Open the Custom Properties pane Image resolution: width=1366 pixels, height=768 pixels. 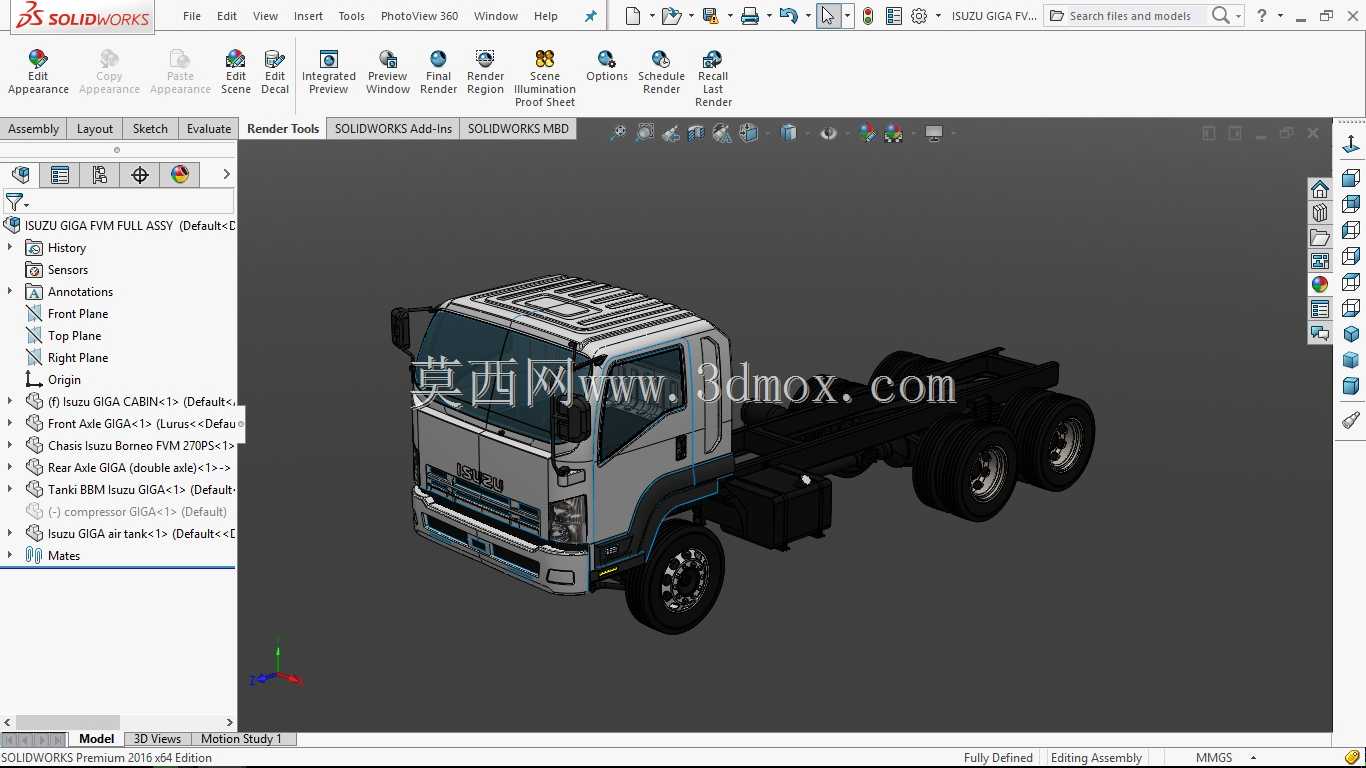click(1320, 309)
